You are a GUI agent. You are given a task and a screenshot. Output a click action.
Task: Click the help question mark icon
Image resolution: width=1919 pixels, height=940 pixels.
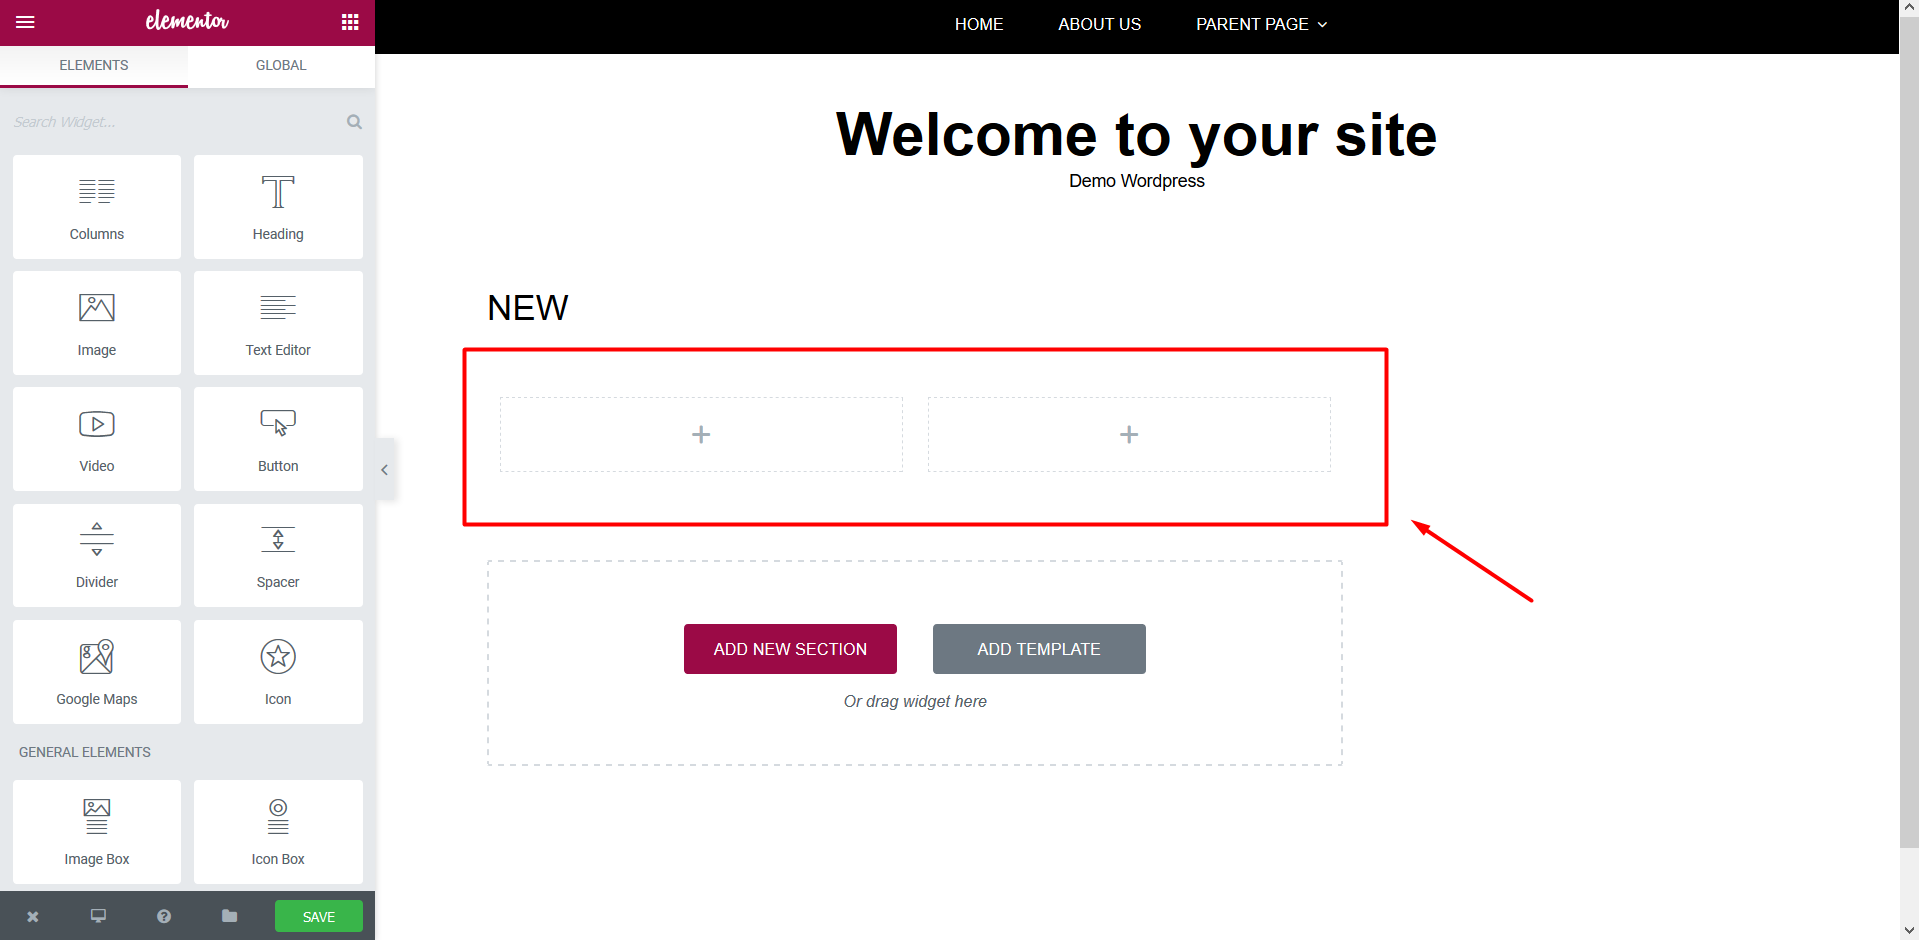[164, 916]
